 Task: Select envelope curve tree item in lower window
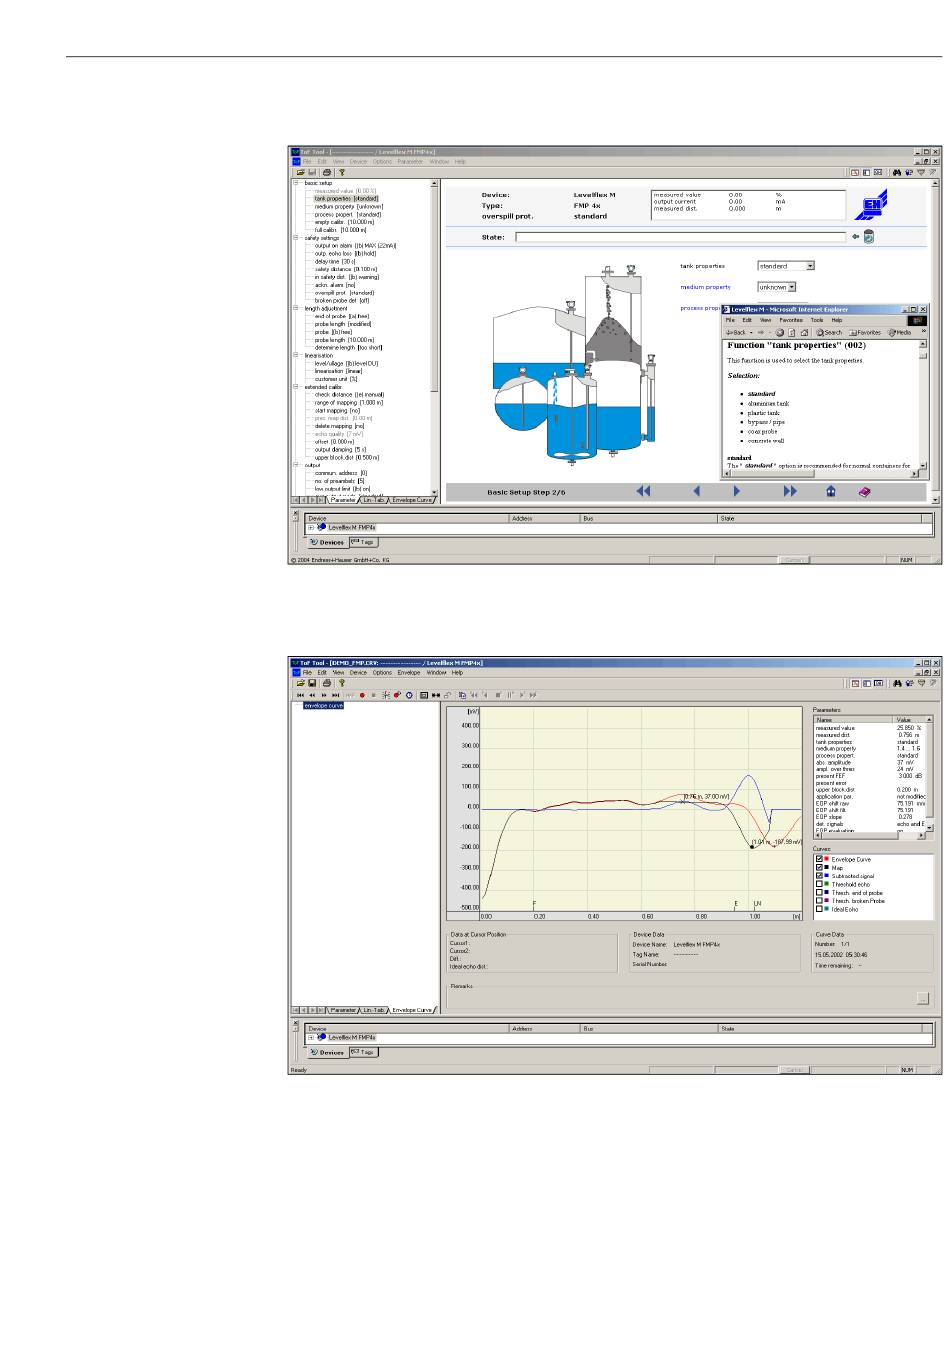[323, 705]
